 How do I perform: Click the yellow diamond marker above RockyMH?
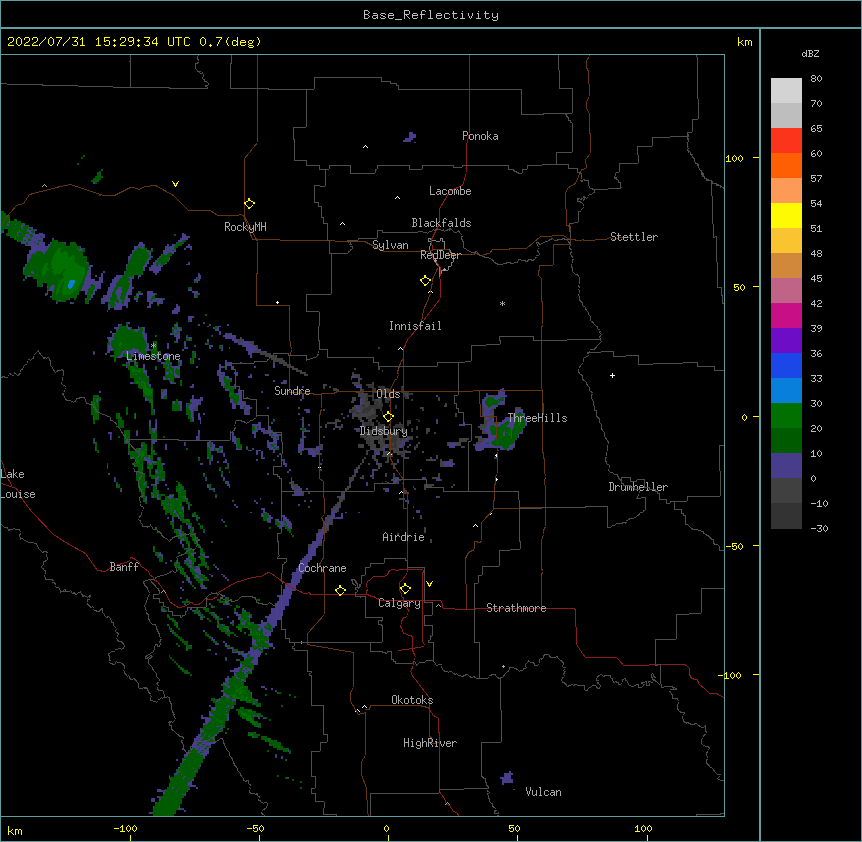[249, 204]
